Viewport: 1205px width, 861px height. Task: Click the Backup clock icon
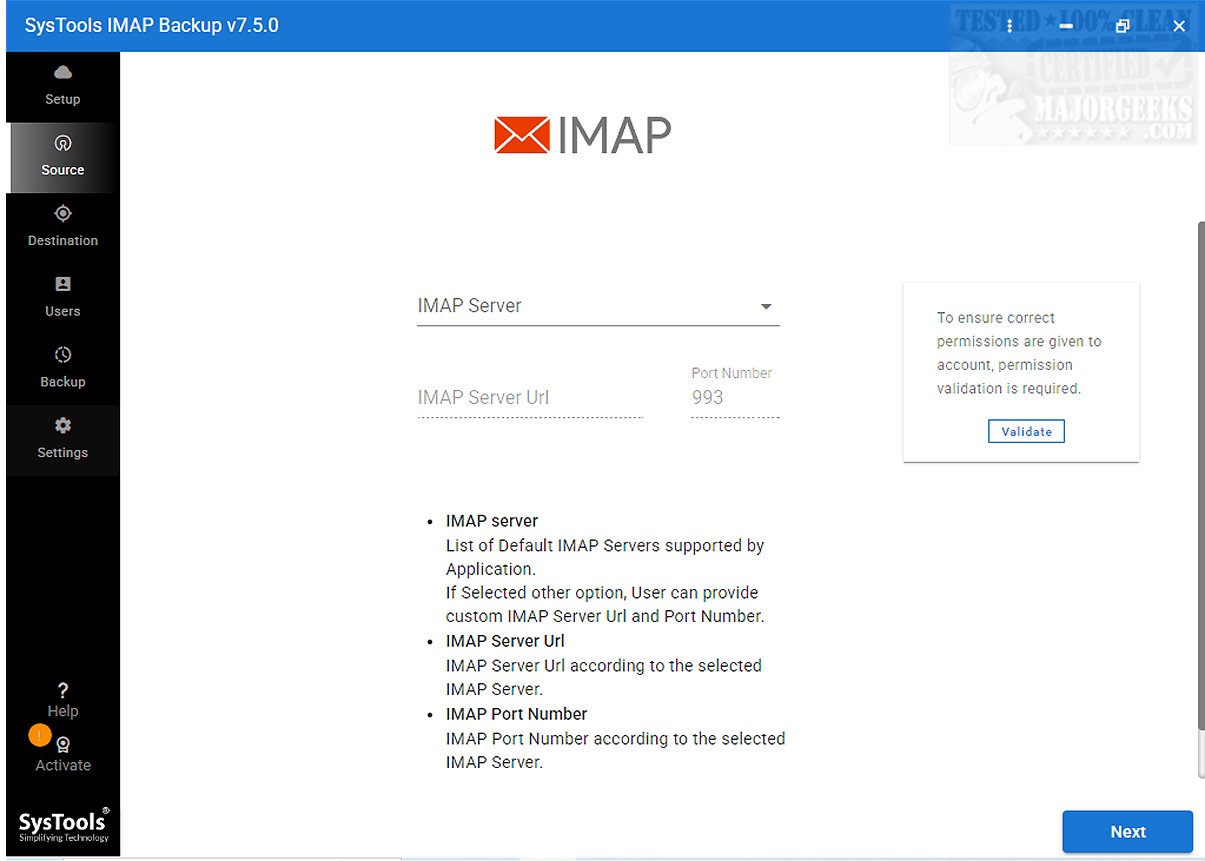63,355
